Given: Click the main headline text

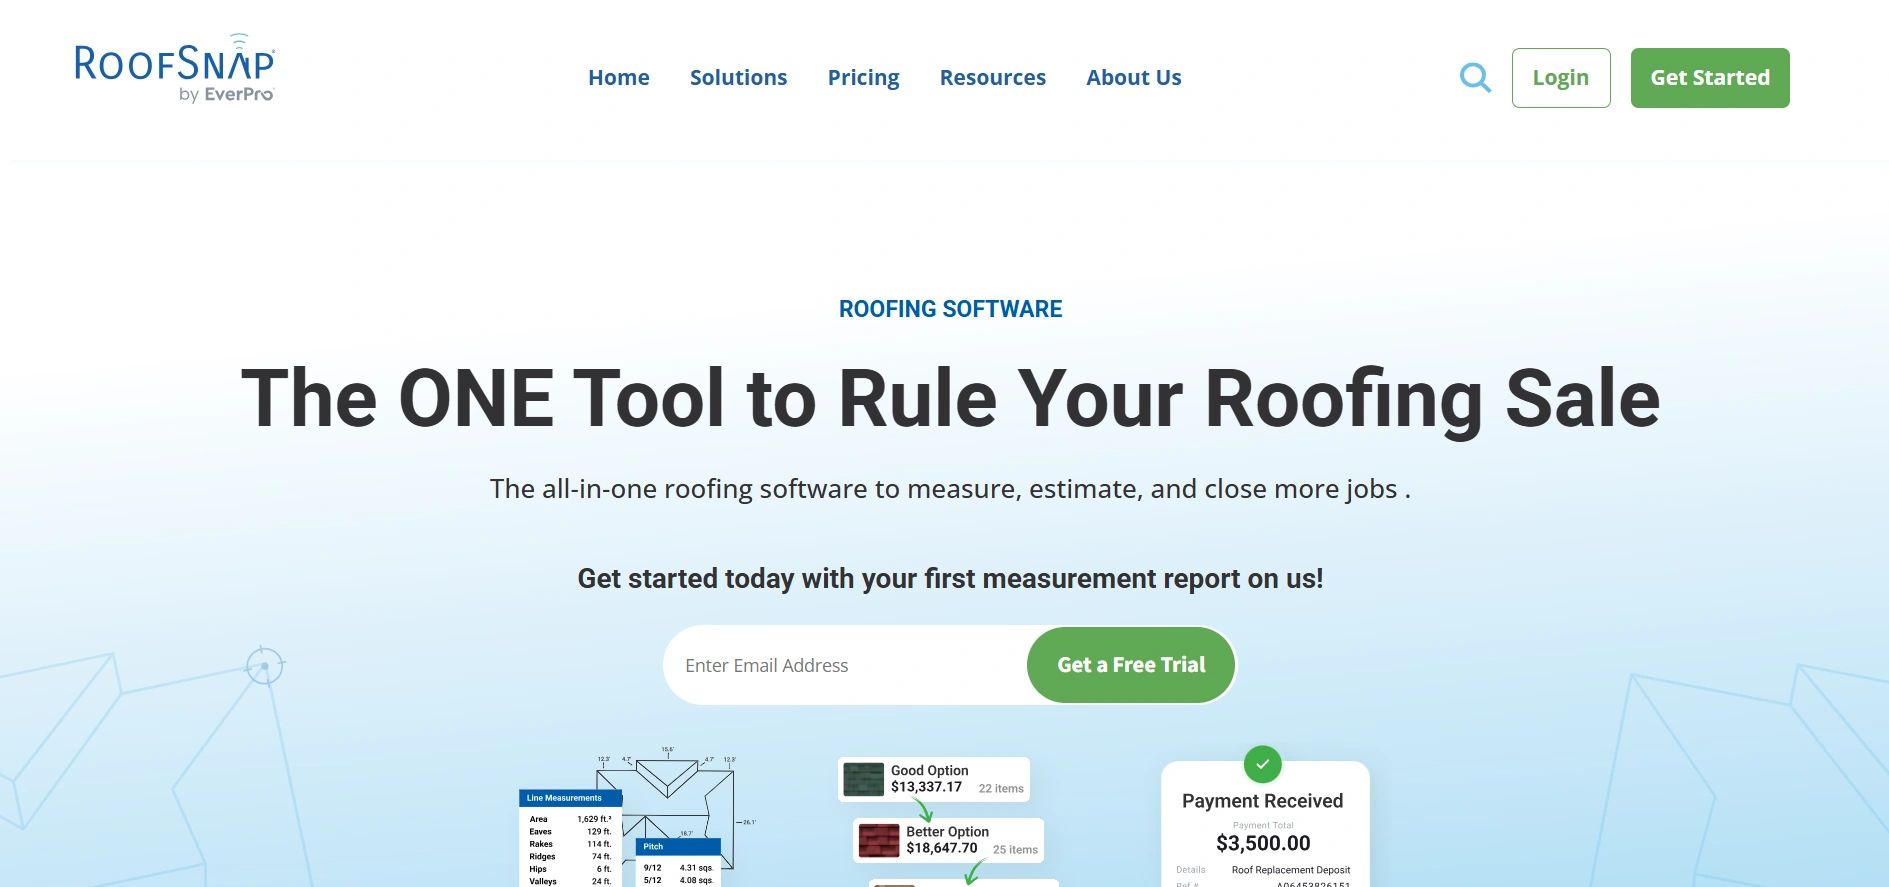Looking at the screenshot, I should point(950,399).
